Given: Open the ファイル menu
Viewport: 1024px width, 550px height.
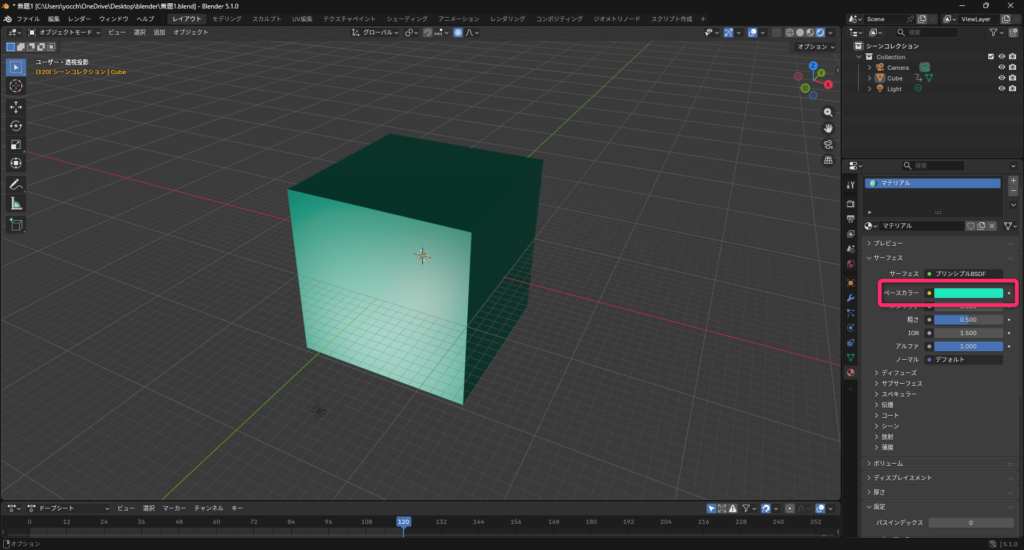Looking at the screenshot, I should pyautogui.click(x=28, y=19).
